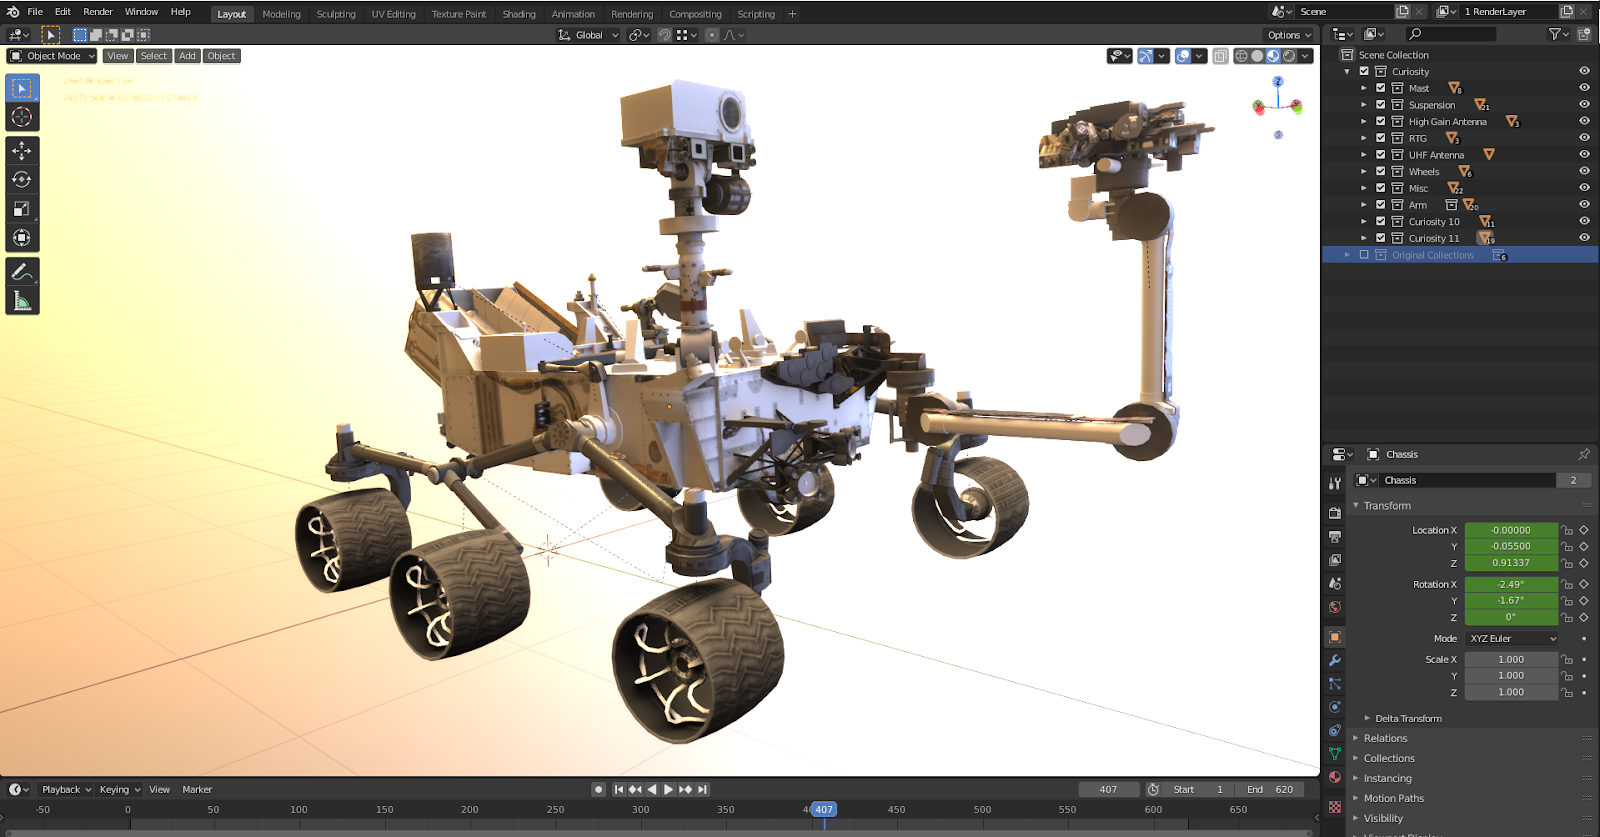
Task: Expand the Relations panel
Action: click(x=1385, y=738)
